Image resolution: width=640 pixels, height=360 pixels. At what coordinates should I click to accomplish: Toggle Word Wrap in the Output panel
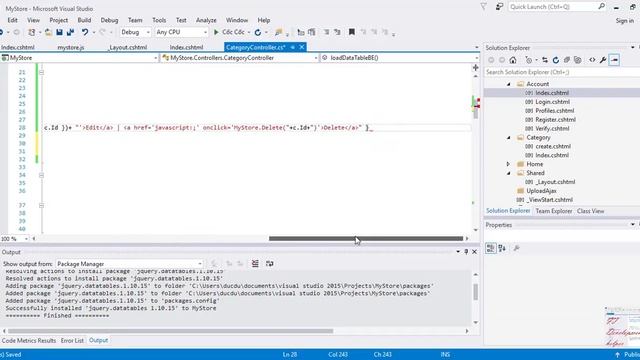(269, 264)
